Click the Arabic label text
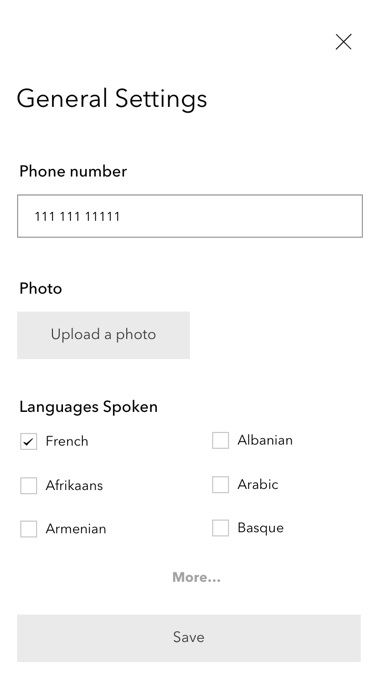380x676 pixels. click(258, 484)
